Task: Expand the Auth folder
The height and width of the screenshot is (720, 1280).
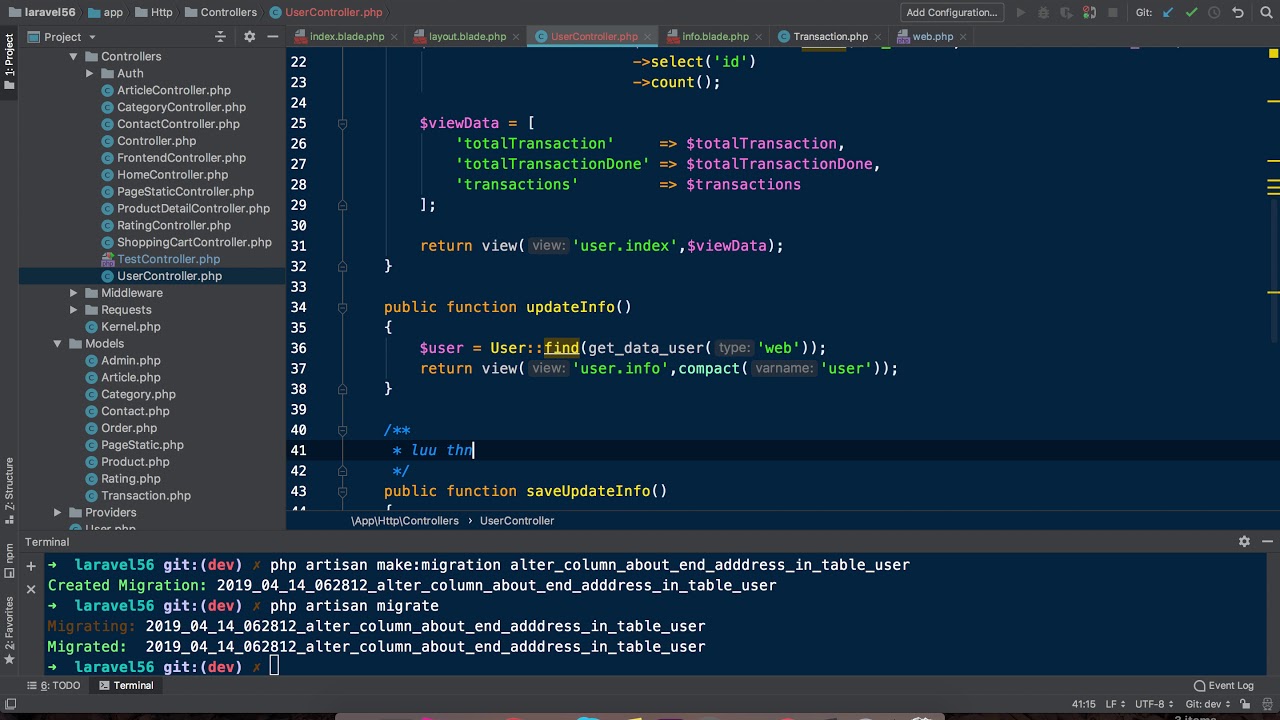Action: coord(89,74)
